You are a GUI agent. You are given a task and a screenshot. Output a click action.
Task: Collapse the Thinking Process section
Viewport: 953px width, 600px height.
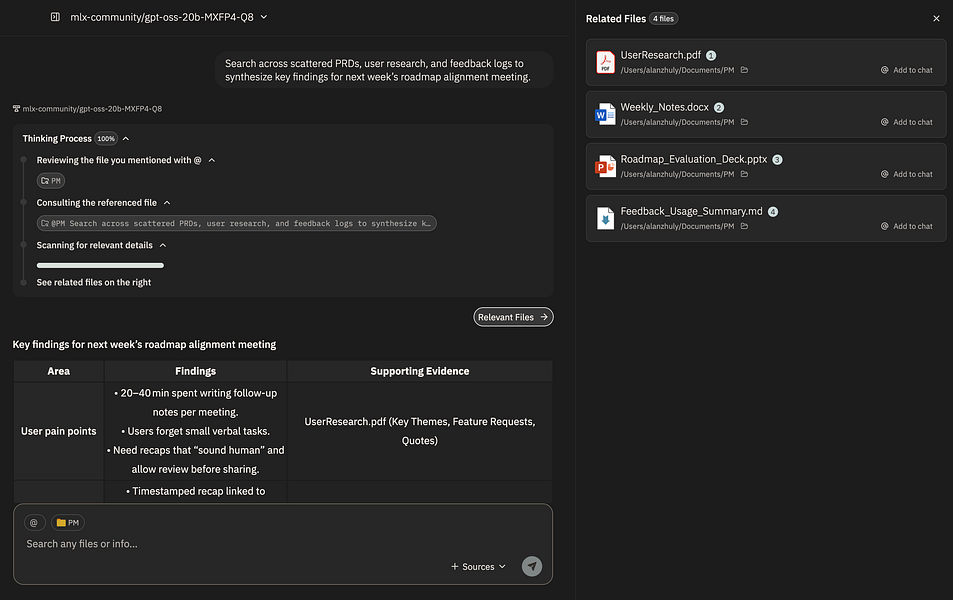click(126, 139)
